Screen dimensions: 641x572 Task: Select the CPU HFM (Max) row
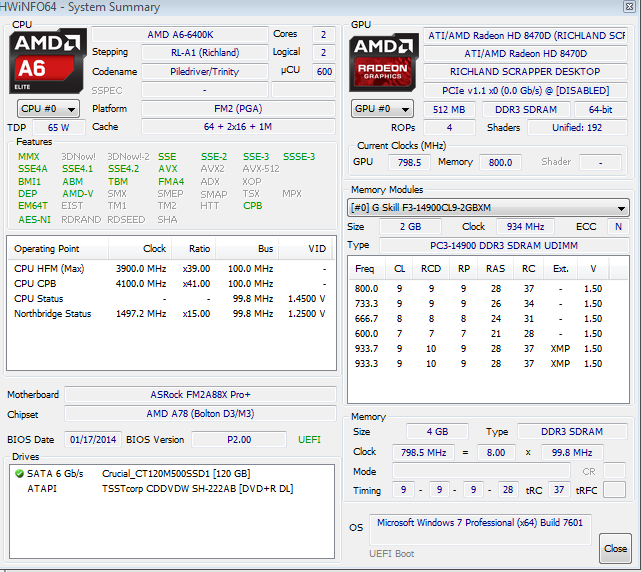171,269
